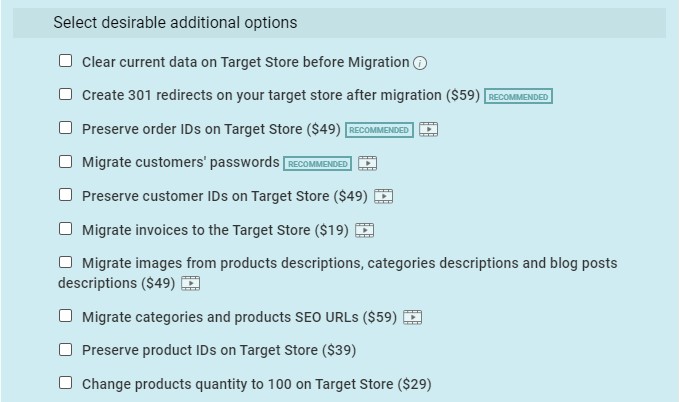Tick Migrate invoices to the Target Store
This screenshot has height=402, width=679.
click(65, 229)
